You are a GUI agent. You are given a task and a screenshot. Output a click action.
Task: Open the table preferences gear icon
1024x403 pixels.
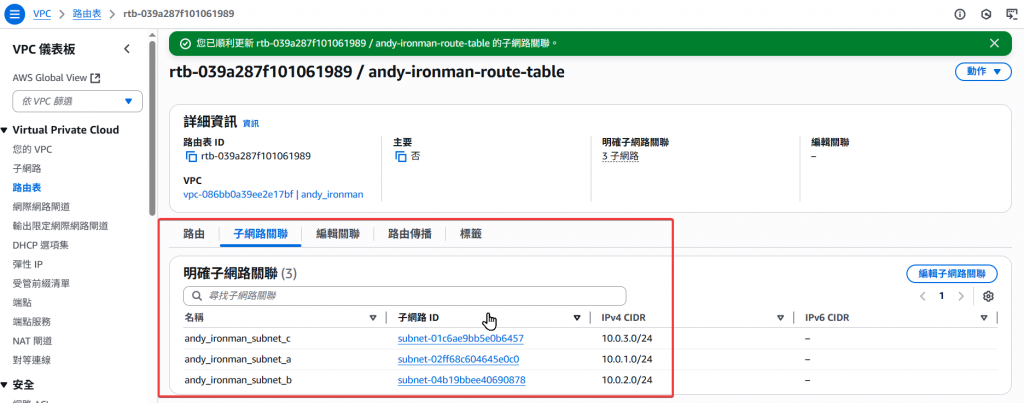pos(988,296)
